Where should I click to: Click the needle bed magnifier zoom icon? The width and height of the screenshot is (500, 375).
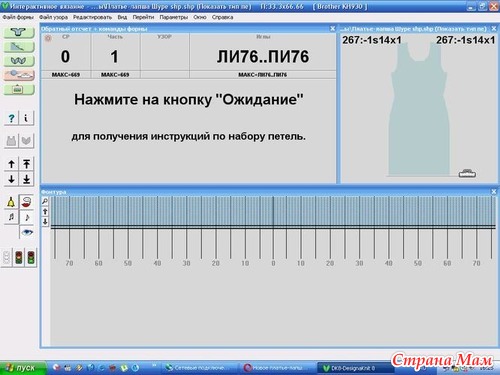pyautogui.click(x=45, y=201)
